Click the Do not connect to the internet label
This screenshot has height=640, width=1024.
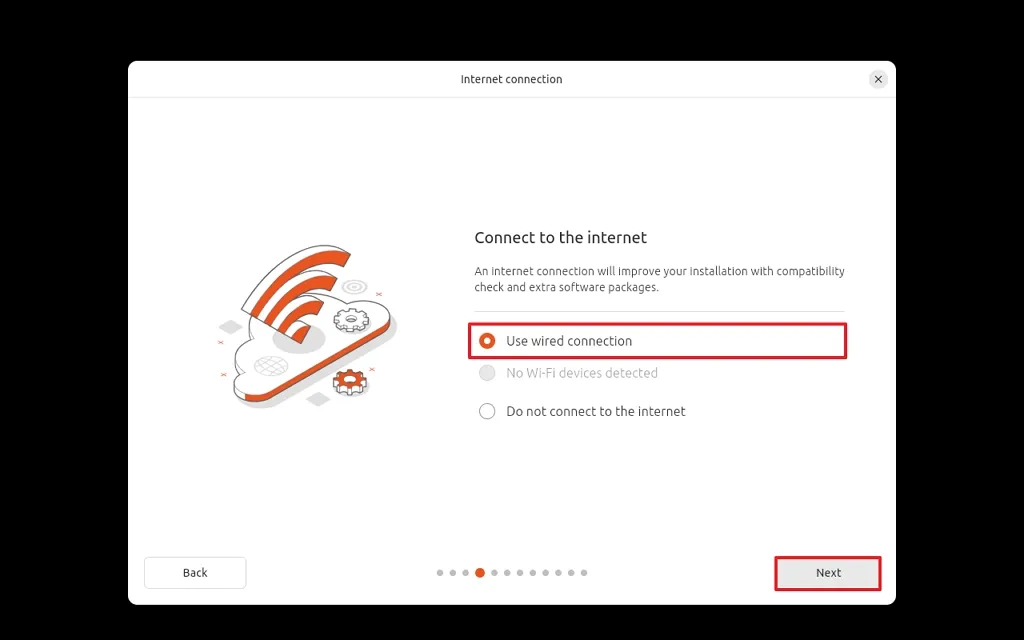click(596, 411)
